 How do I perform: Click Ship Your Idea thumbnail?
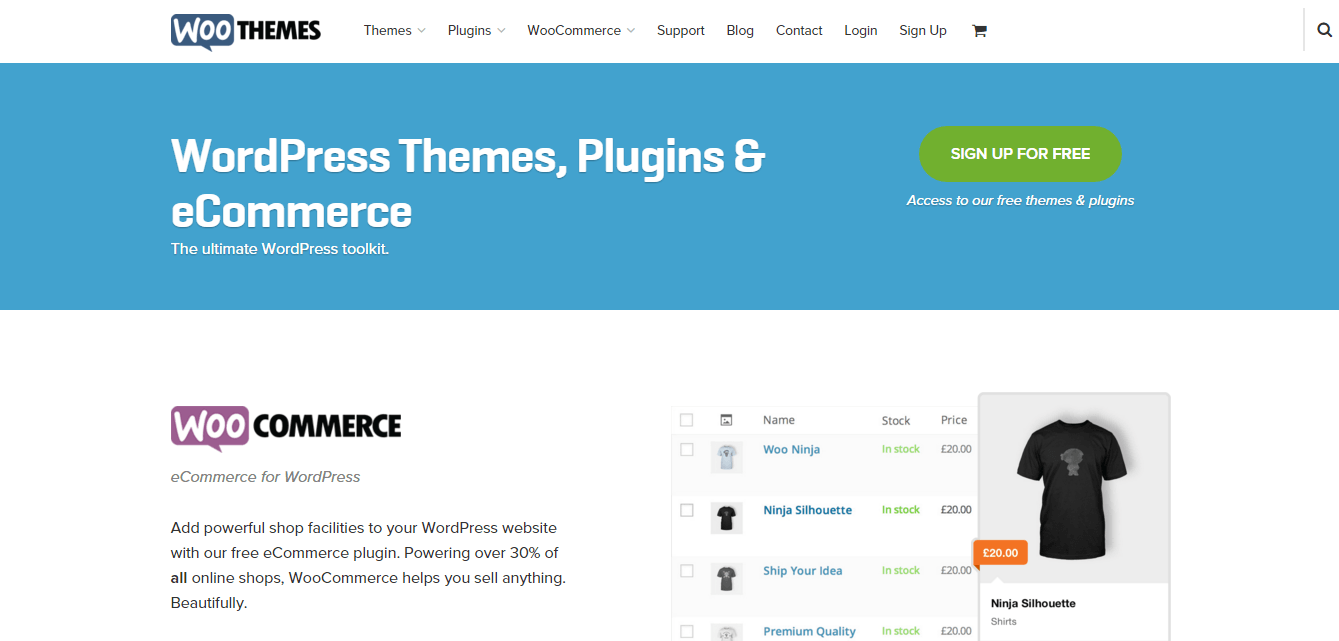pos(727,578)
